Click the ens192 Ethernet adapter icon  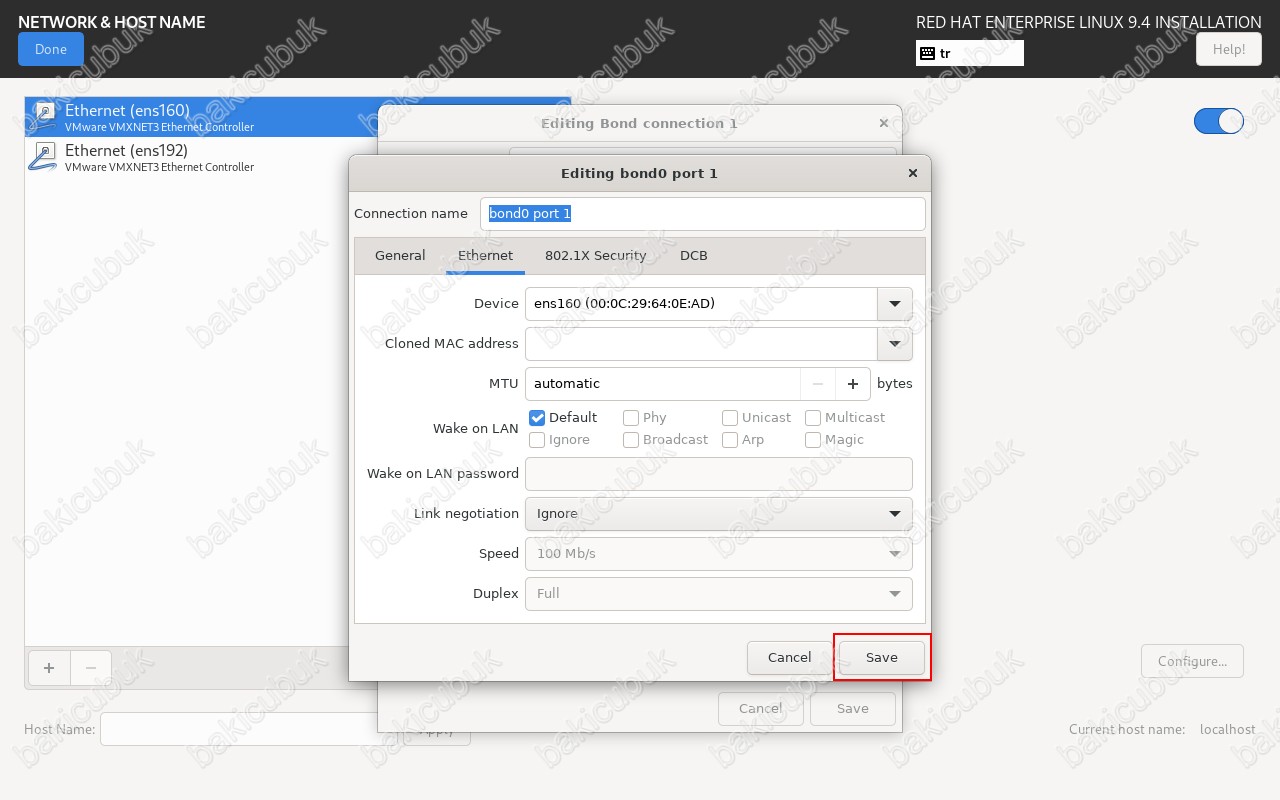[x=44, y=157]
